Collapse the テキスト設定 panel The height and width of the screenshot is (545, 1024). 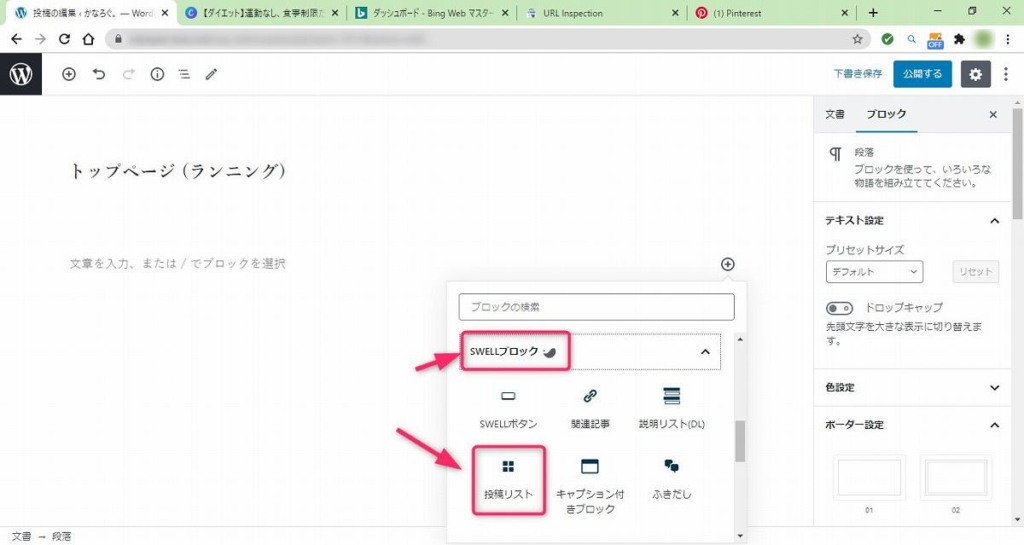(x=994, y=220)
